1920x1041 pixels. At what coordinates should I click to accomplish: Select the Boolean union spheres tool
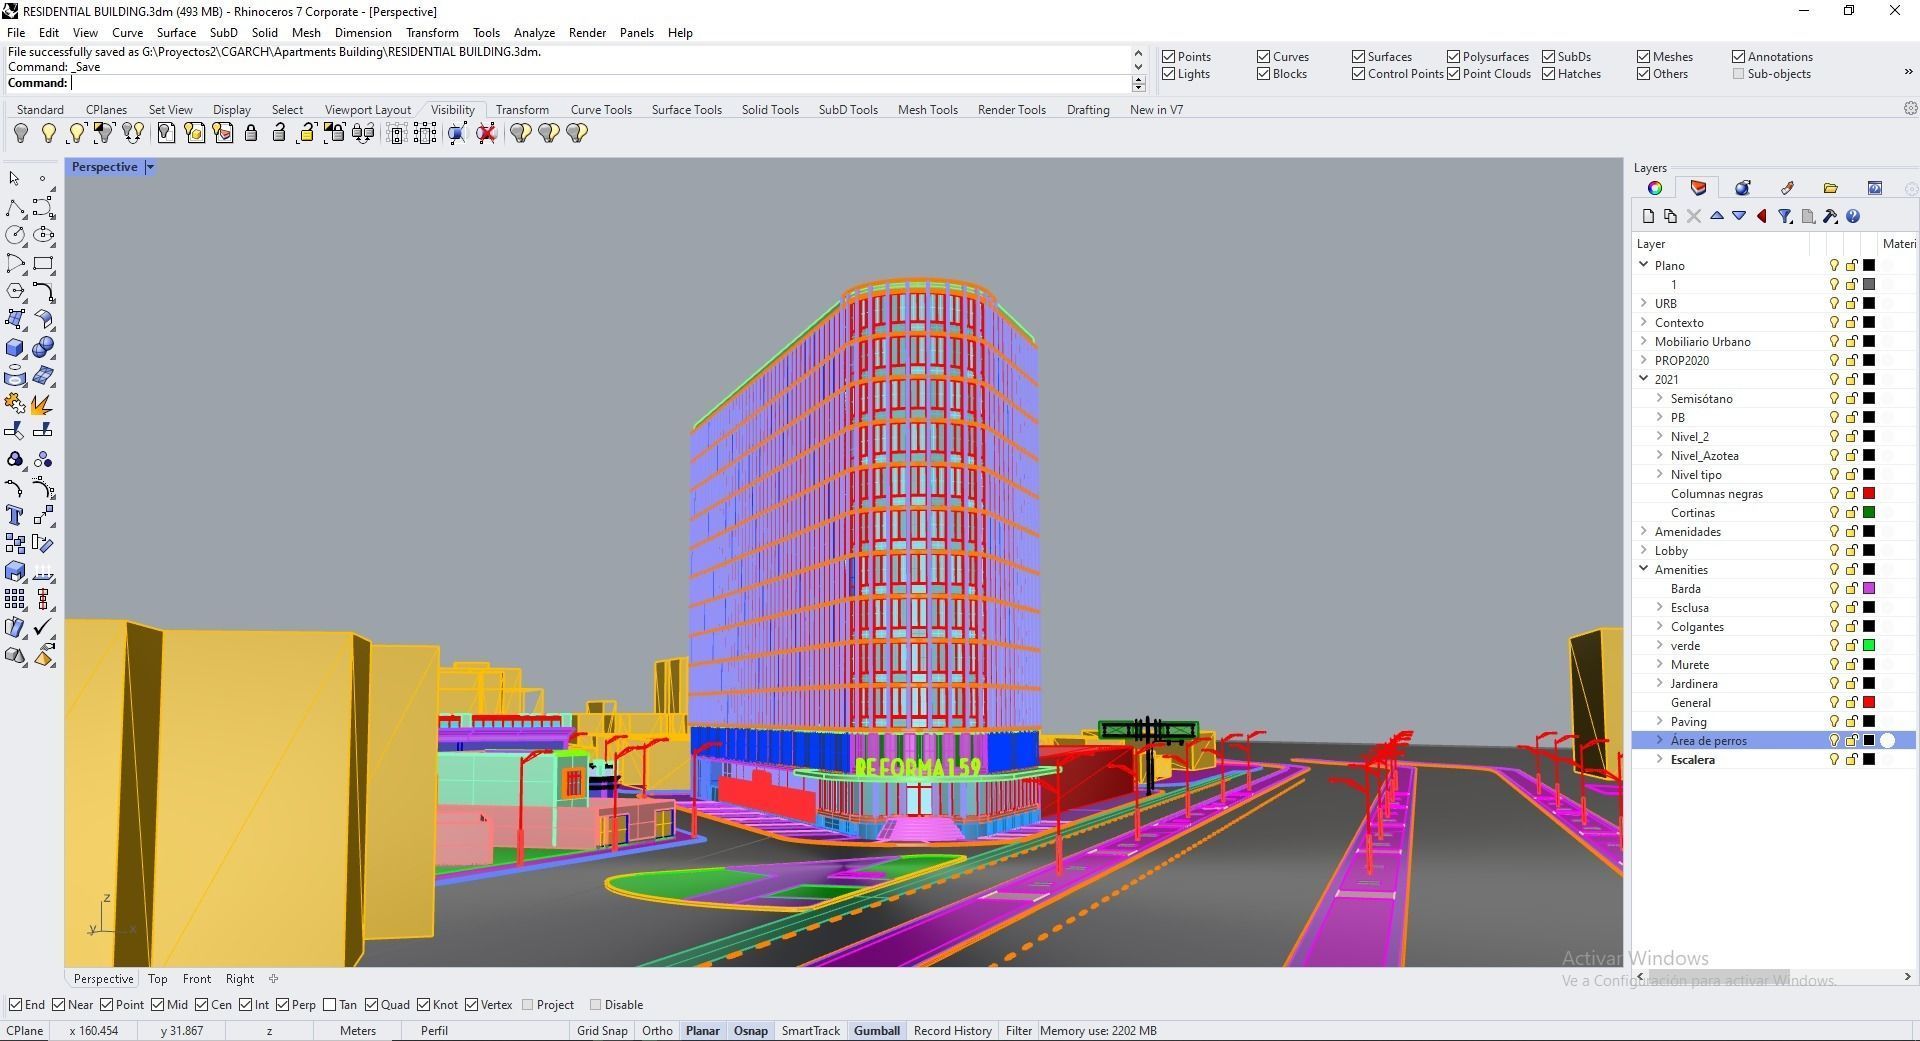tap(43, 348)
